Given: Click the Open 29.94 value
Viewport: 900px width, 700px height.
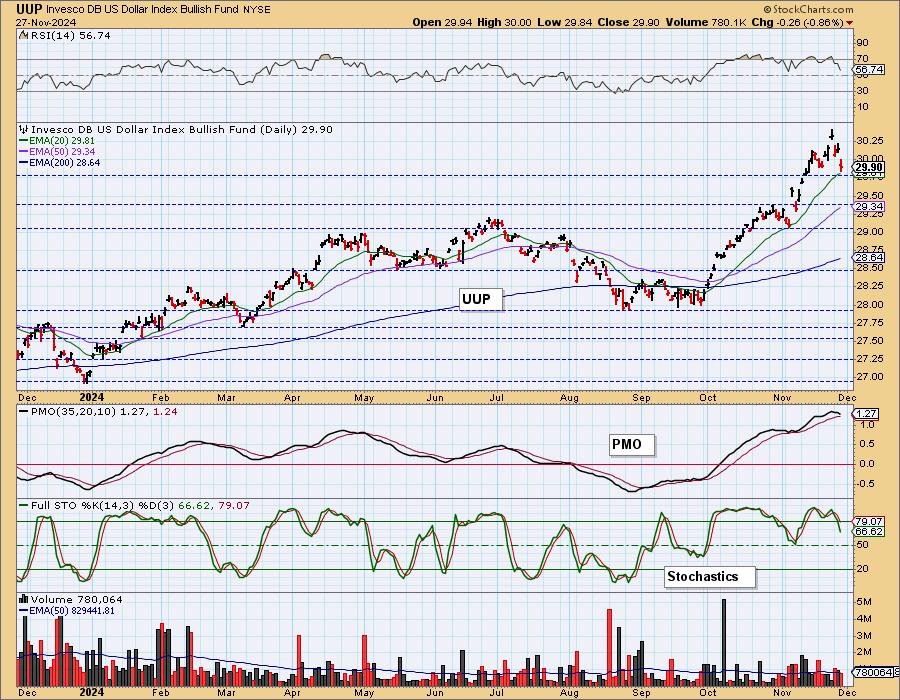Looking at the screenshot, I should click(x=443, y=22).
